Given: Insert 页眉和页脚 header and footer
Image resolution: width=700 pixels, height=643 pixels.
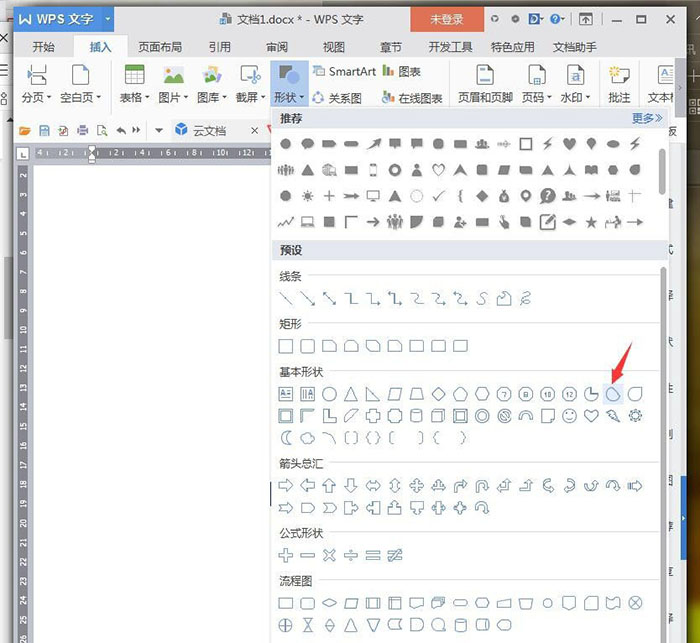Looking at the screenshot, I should [485, 84].
